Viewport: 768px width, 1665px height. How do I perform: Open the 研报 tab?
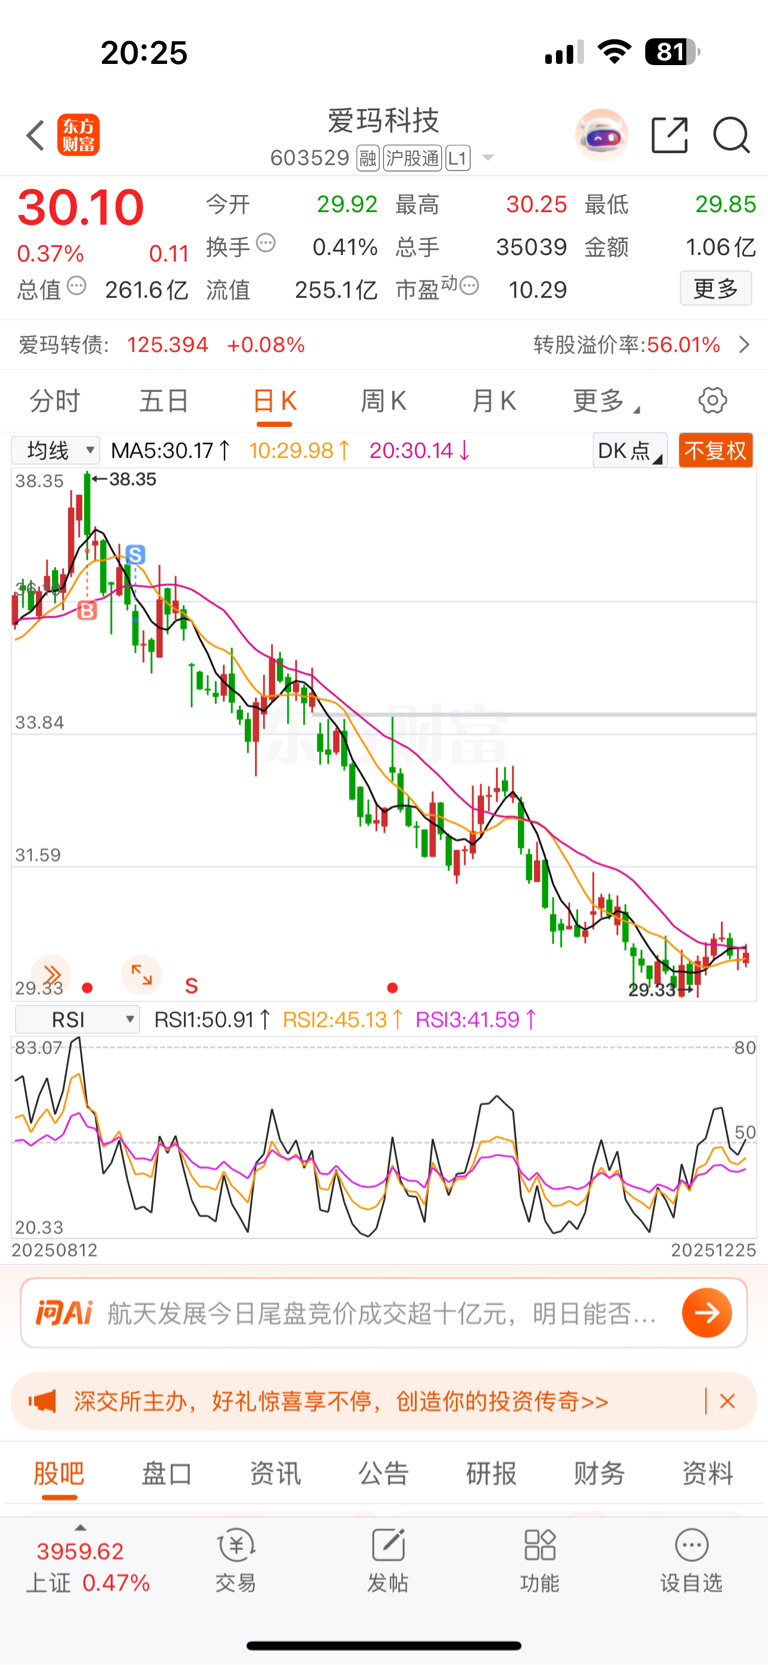pos(491,1473)
